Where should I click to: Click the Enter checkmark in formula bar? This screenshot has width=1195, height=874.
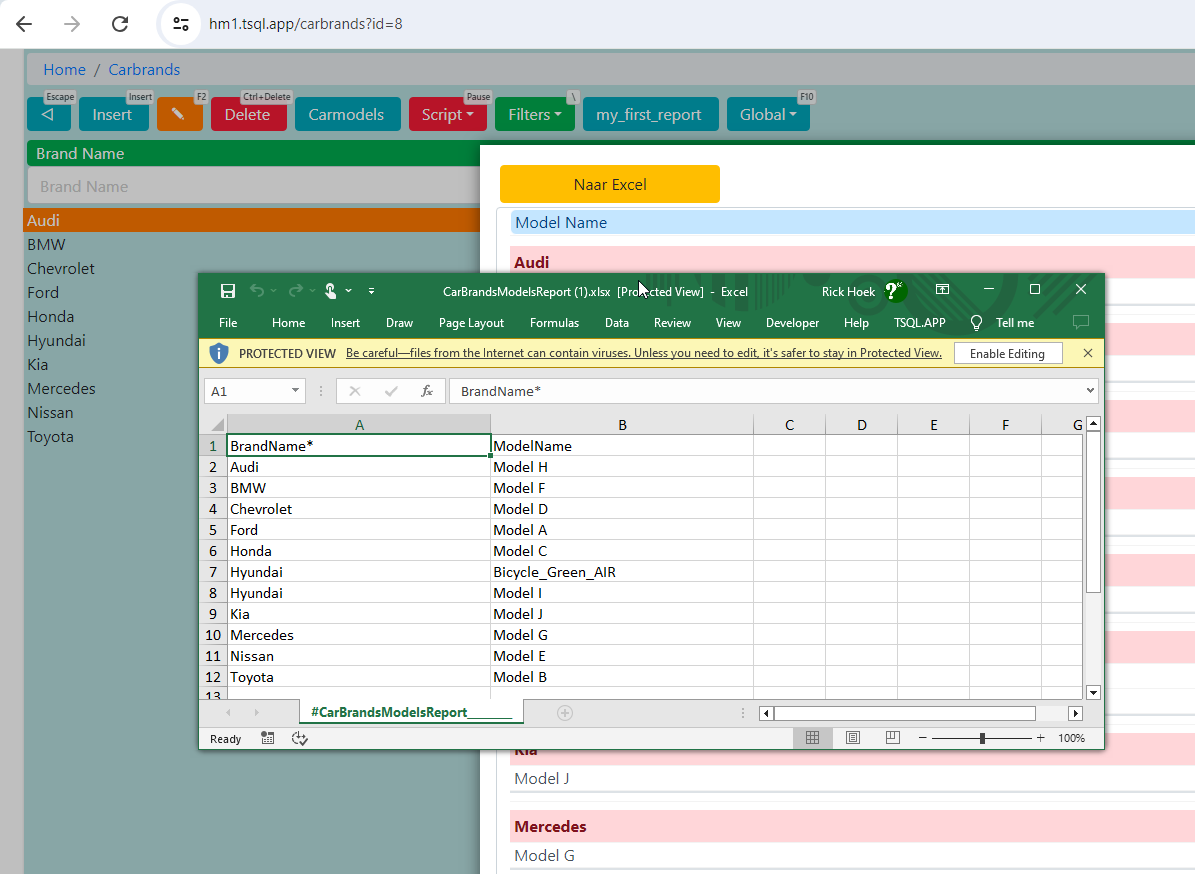tap(392, 391)
